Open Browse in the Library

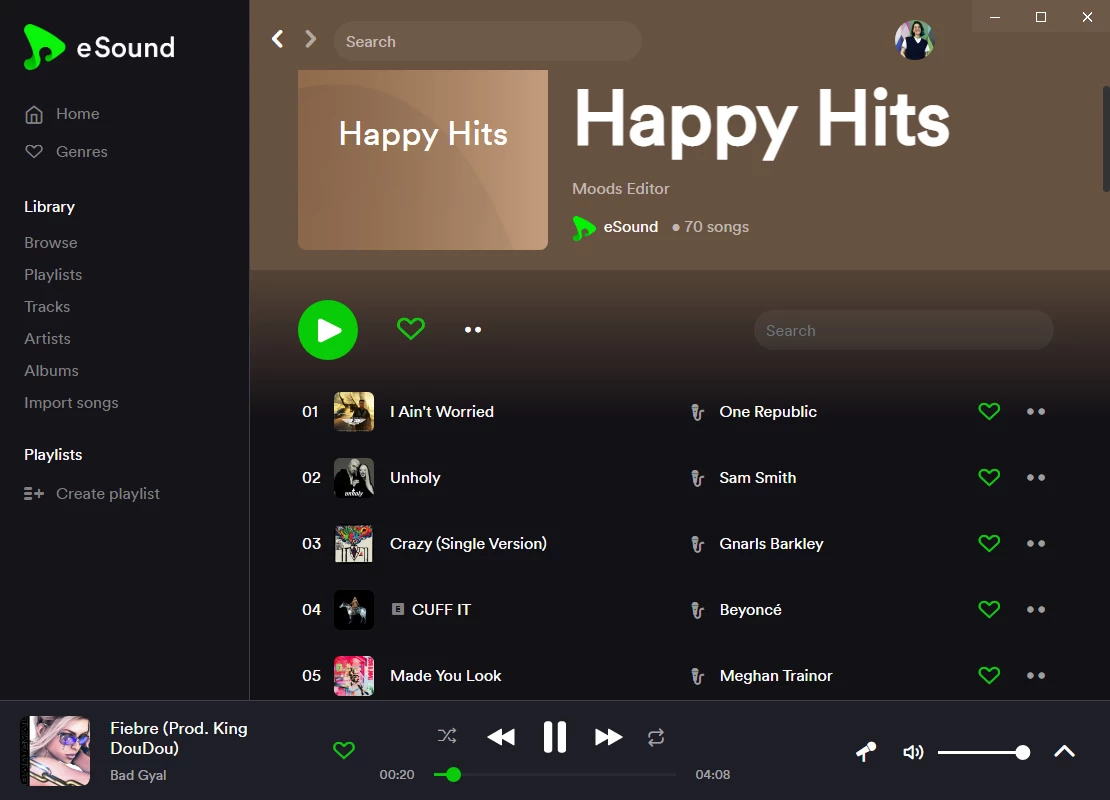[x=51, y=243]
